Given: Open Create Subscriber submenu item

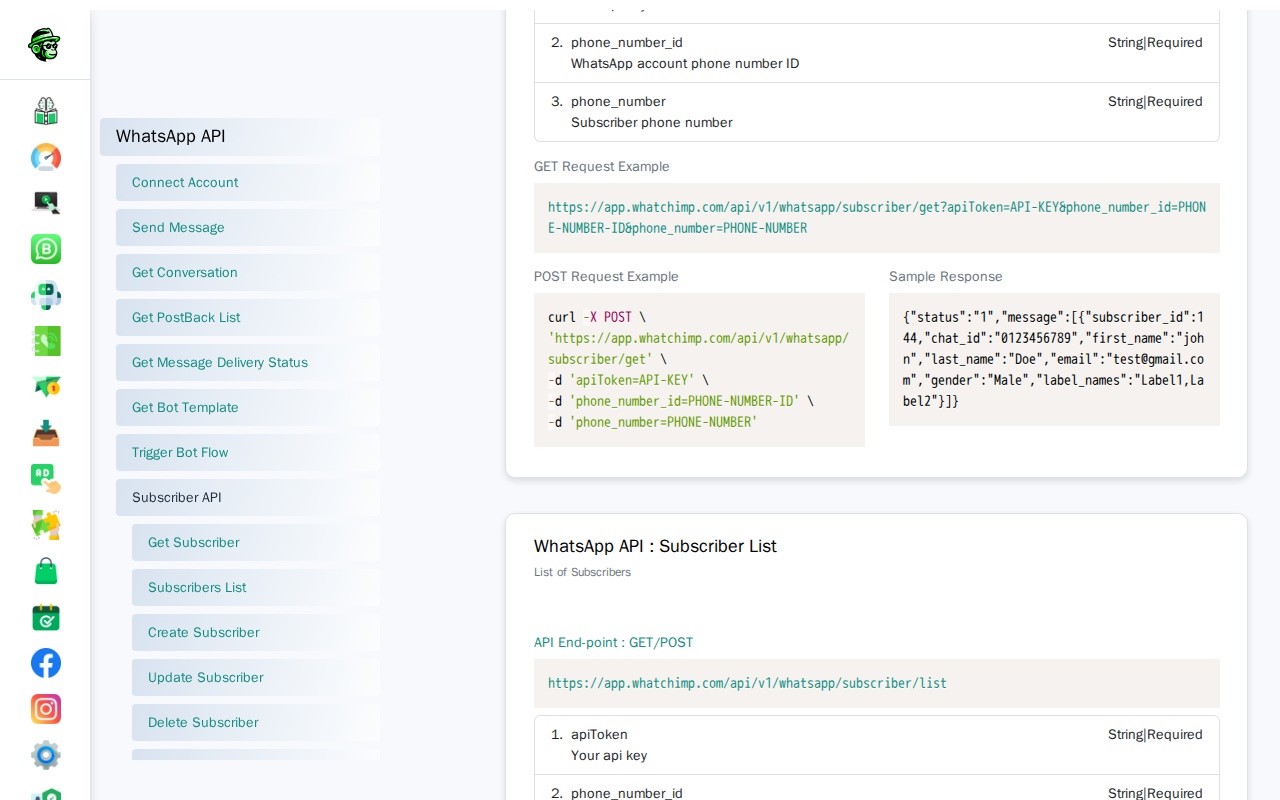Looking at the screenshot, I should [256, 633].
